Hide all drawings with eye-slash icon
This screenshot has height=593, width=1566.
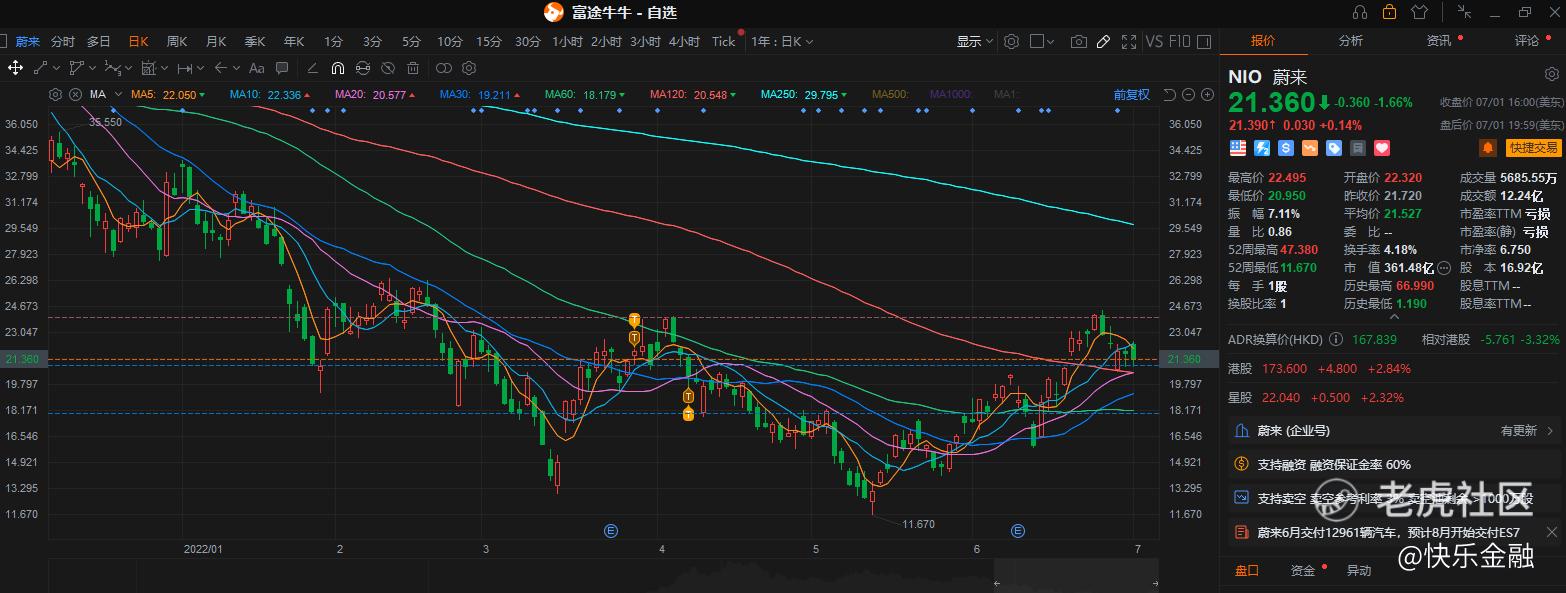coord(387,68)
